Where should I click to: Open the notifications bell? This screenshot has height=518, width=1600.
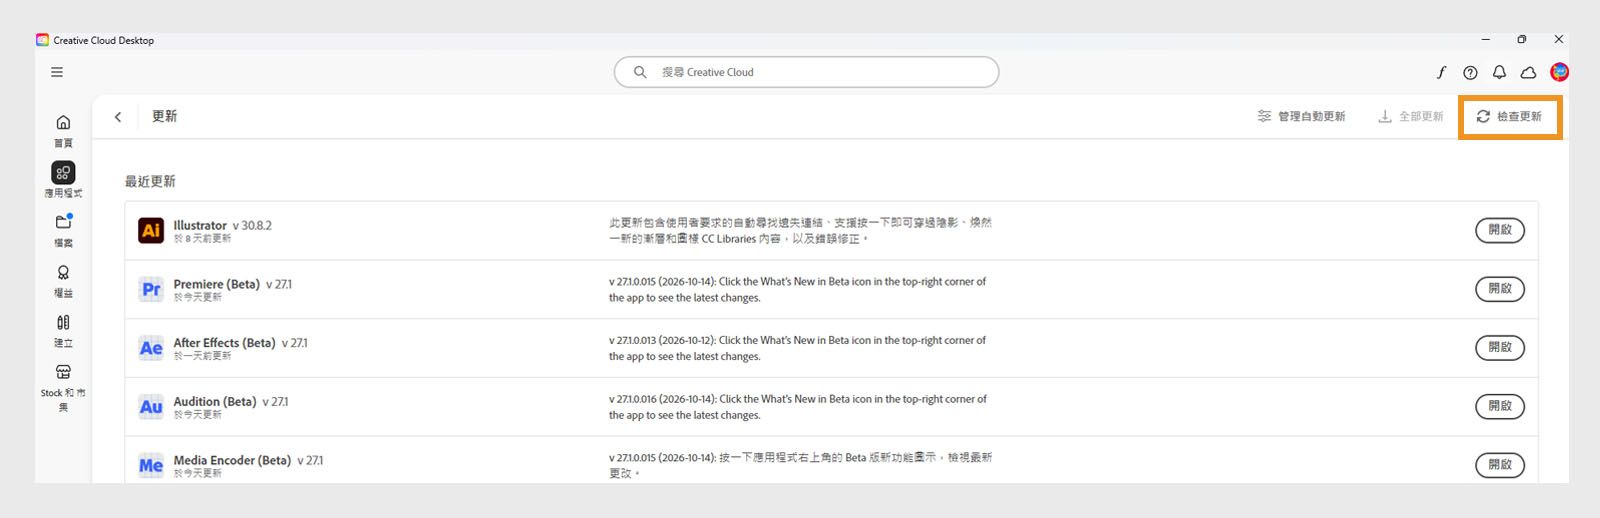coord(1499,72)
